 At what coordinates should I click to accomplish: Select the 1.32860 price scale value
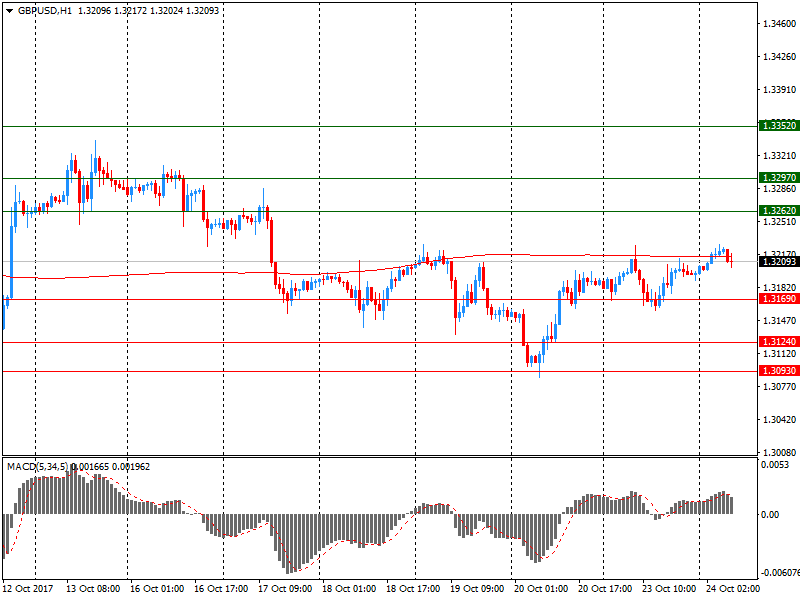click(x=779, y=189)
